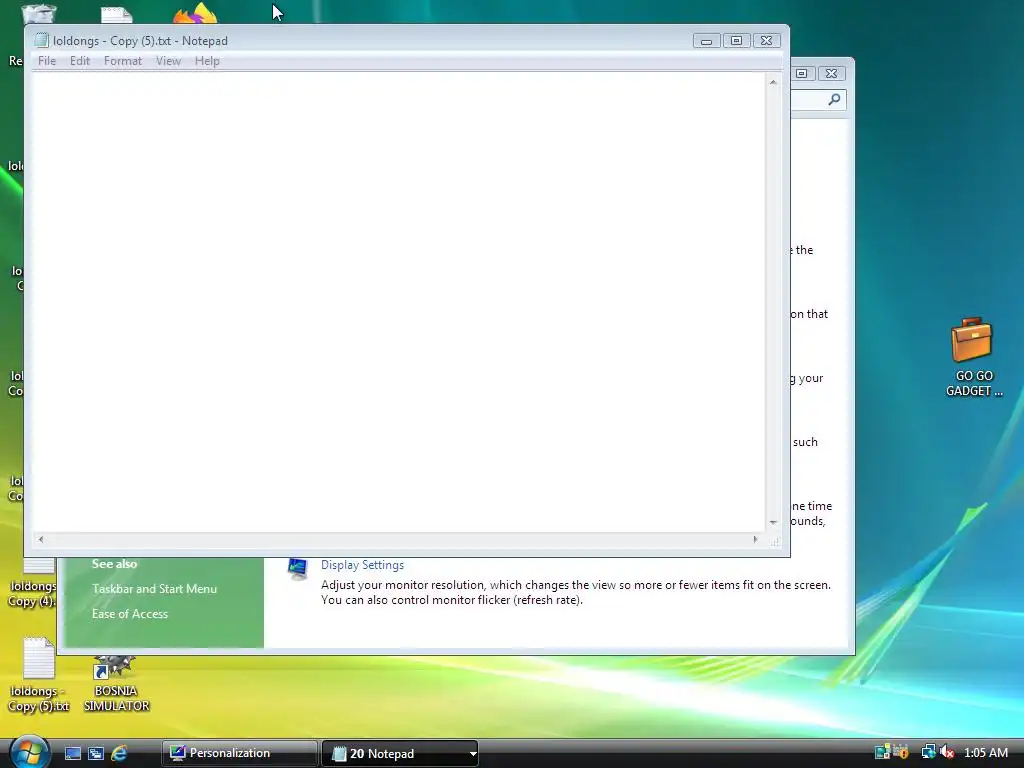Click the See also heading text
This screenshot has height=768, width=1024.
pos(114,564)
